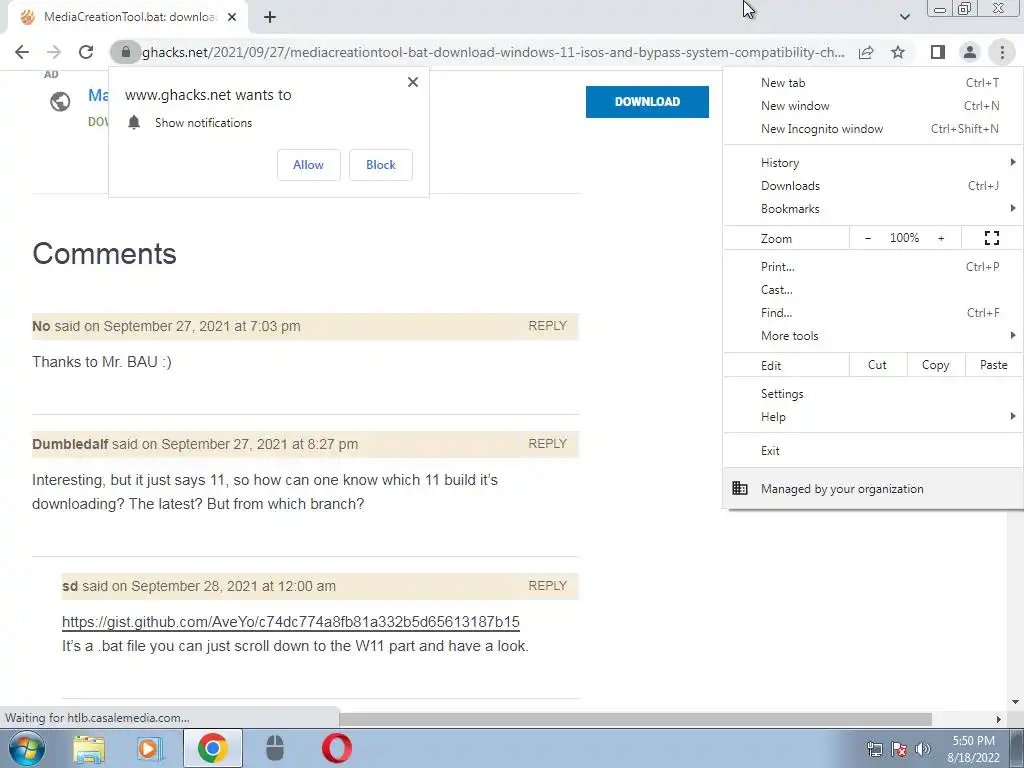This screenshot has height=768, width=1024.
Task: Click the Action Center flag tray icon
Action: 899,749
